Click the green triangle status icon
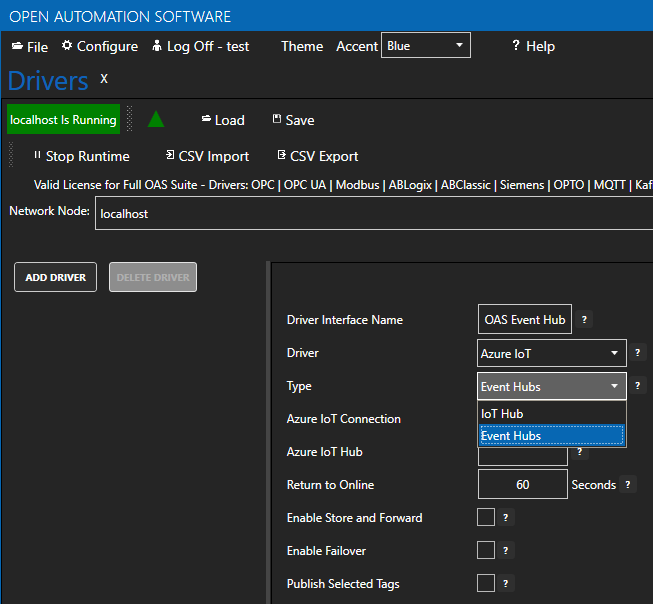The image size is (653, 604). 155,120
